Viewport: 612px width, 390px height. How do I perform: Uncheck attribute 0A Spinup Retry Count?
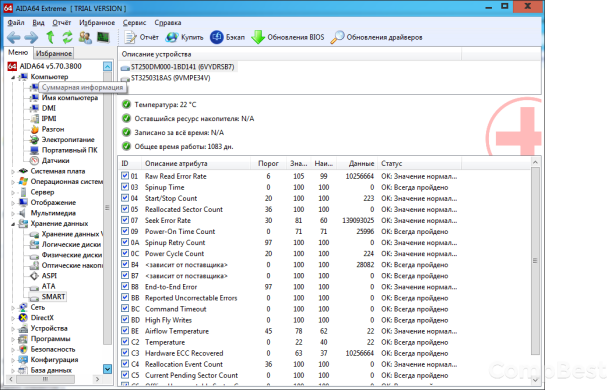click(x=125, y=242)
